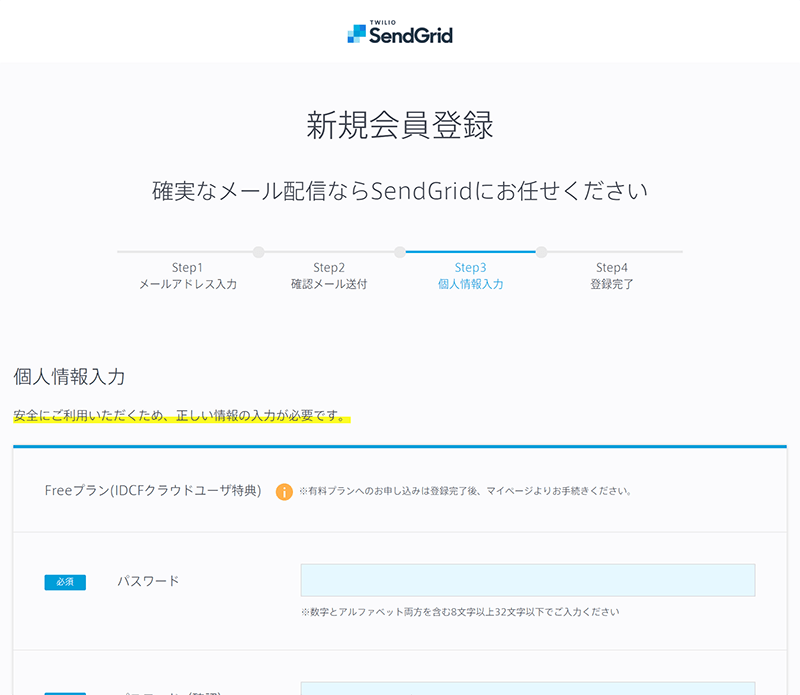Click the パスワード field label
800x695 pixels.
148,581
